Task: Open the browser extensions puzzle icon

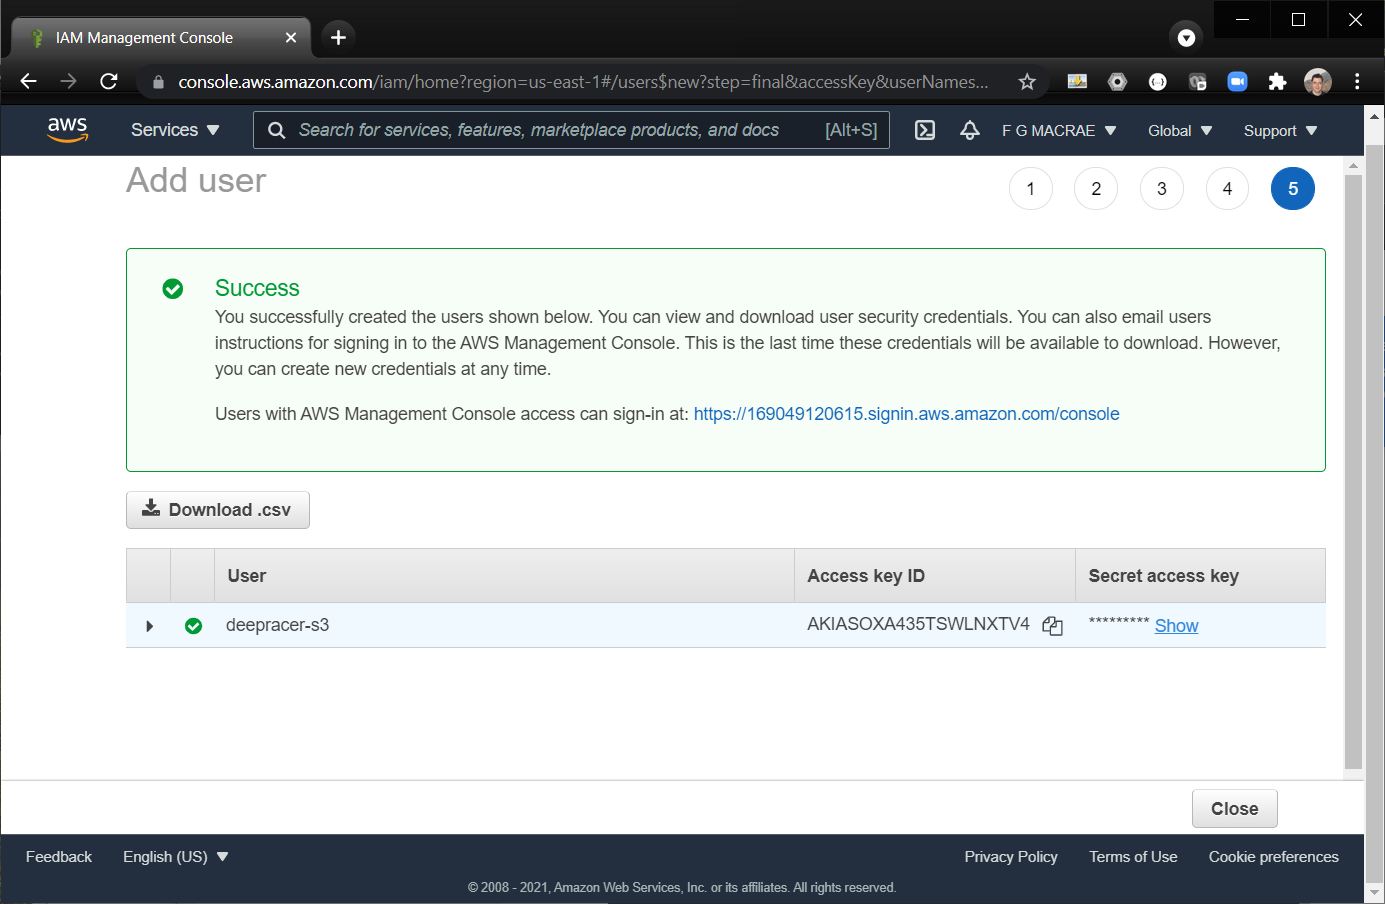Action: coord(1277,82)
